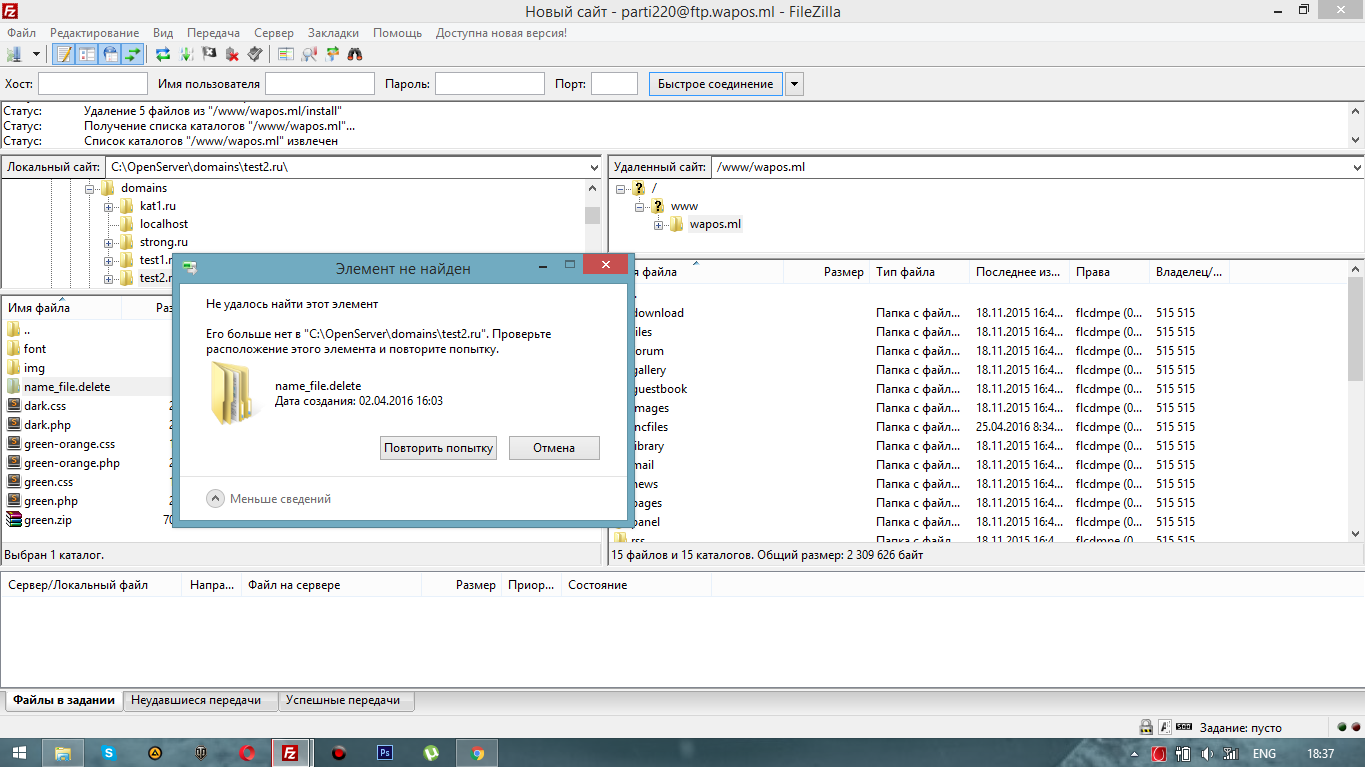Open the Site Manager icon
The width and height of the screenshot is (1365, 767).
pos(15,54)
